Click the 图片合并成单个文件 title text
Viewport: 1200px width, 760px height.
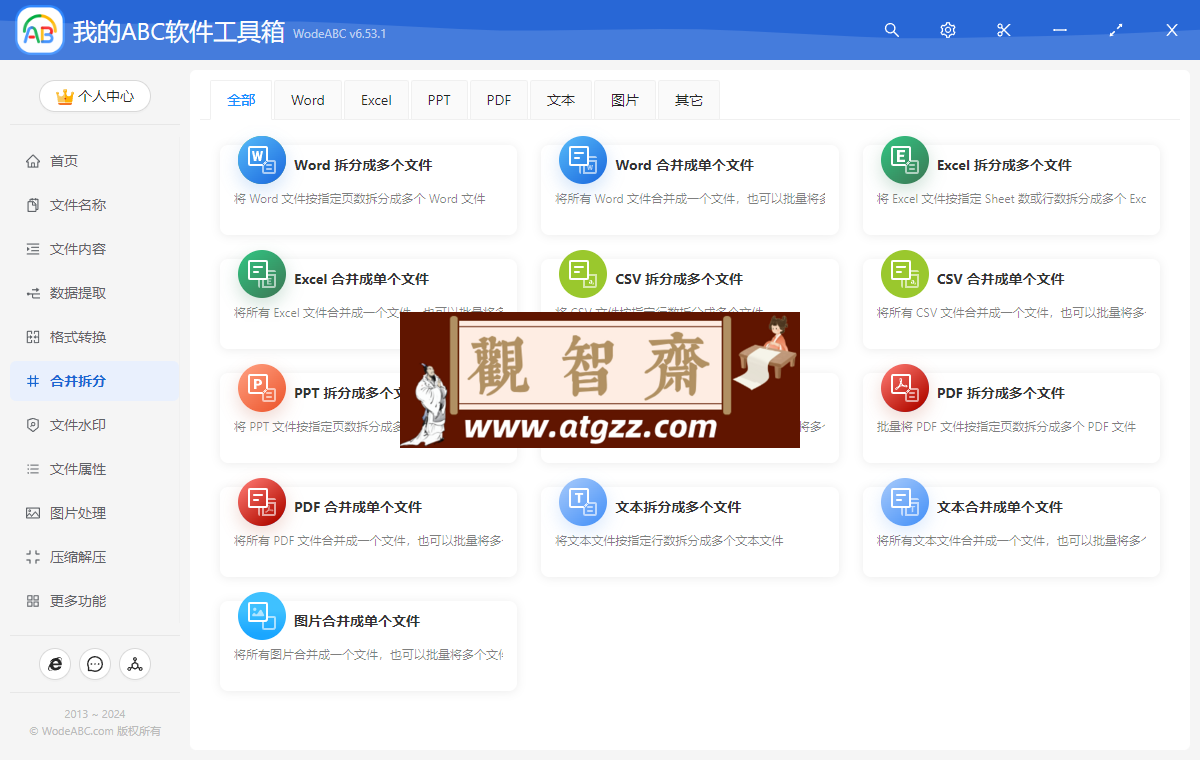click(x=357, y=621)
